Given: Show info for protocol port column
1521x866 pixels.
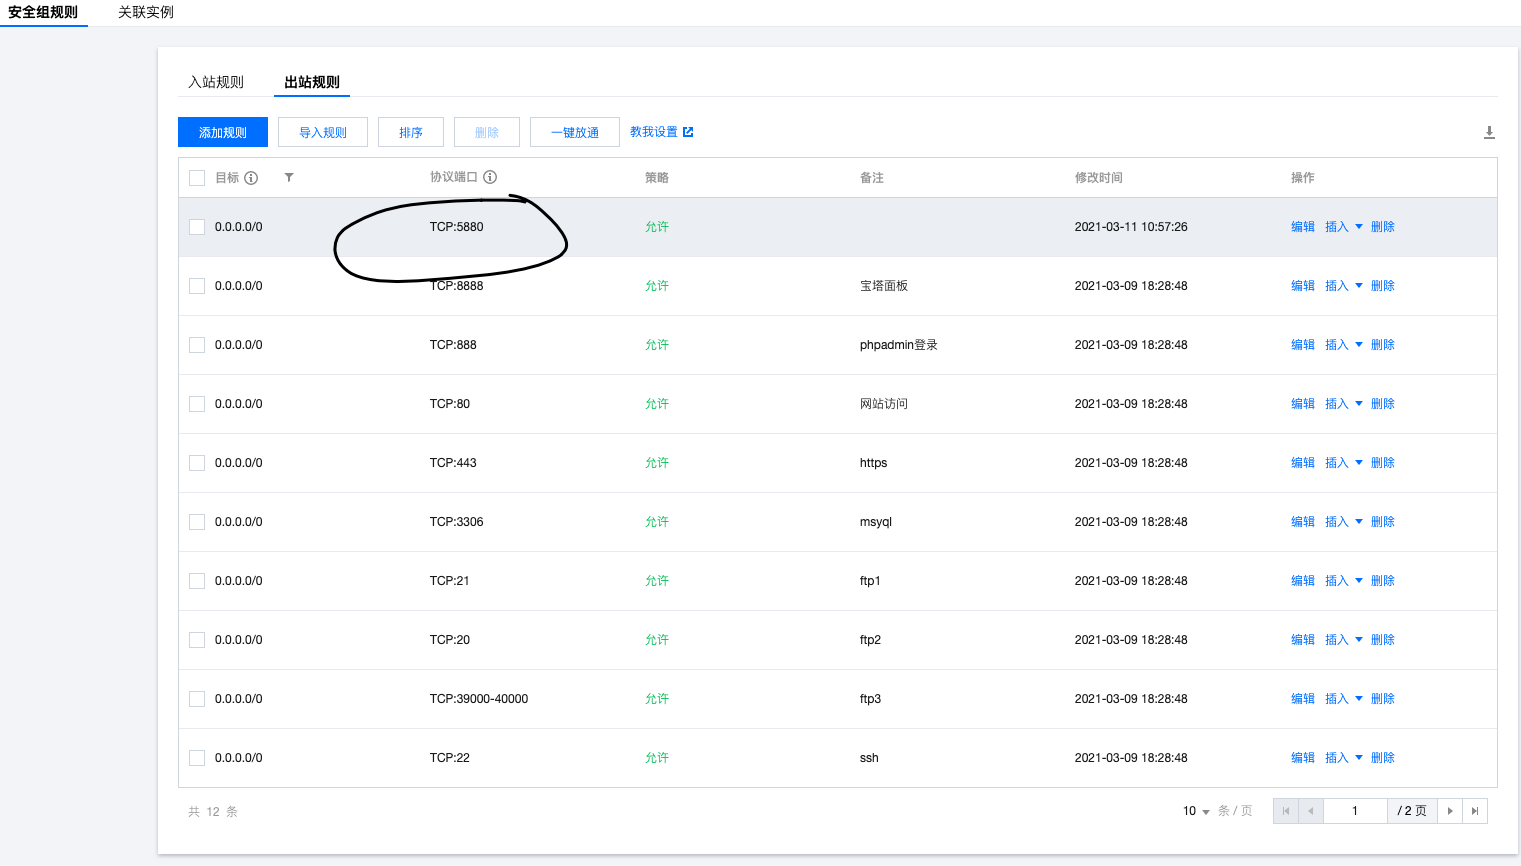Looking at the screenshot, I should click(x=490, y=177).
